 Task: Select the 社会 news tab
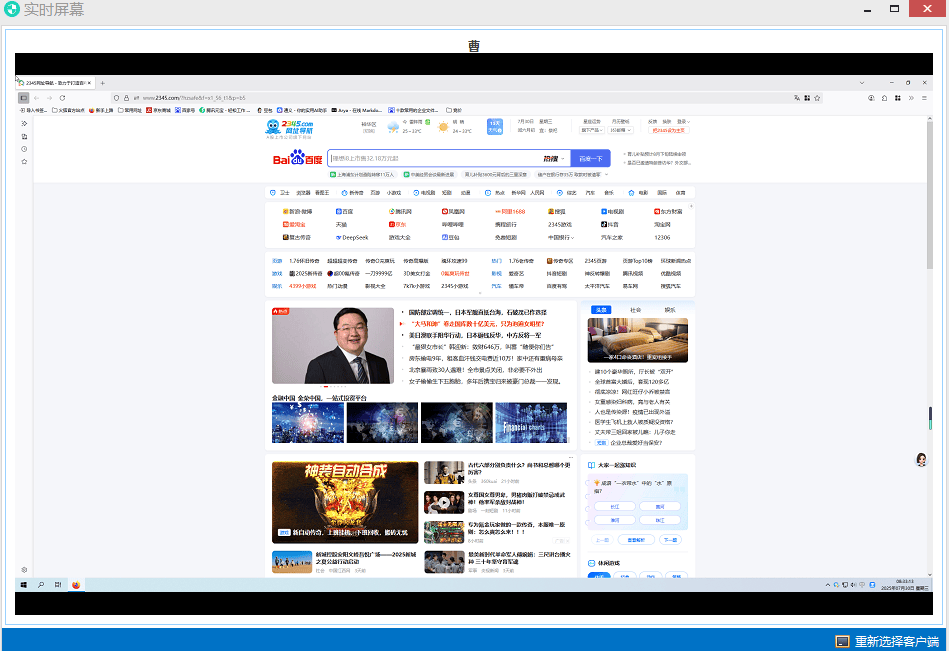click(x=635, y=310)
